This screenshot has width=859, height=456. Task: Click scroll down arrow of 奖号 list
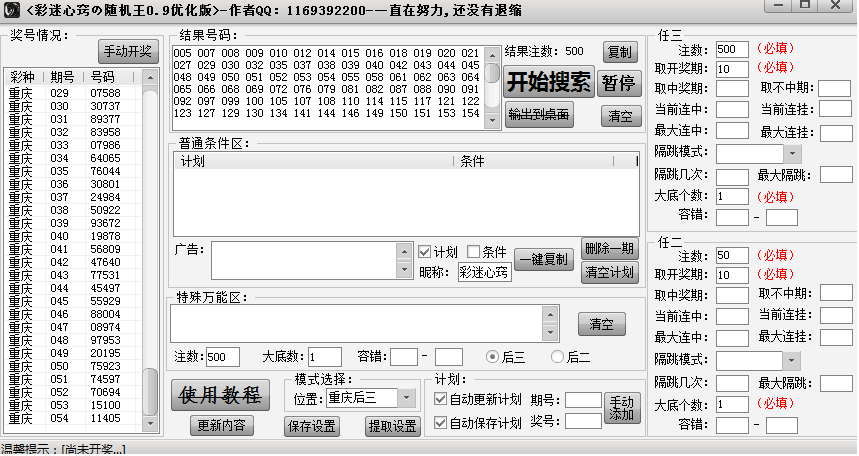click(x=150, y=424)
